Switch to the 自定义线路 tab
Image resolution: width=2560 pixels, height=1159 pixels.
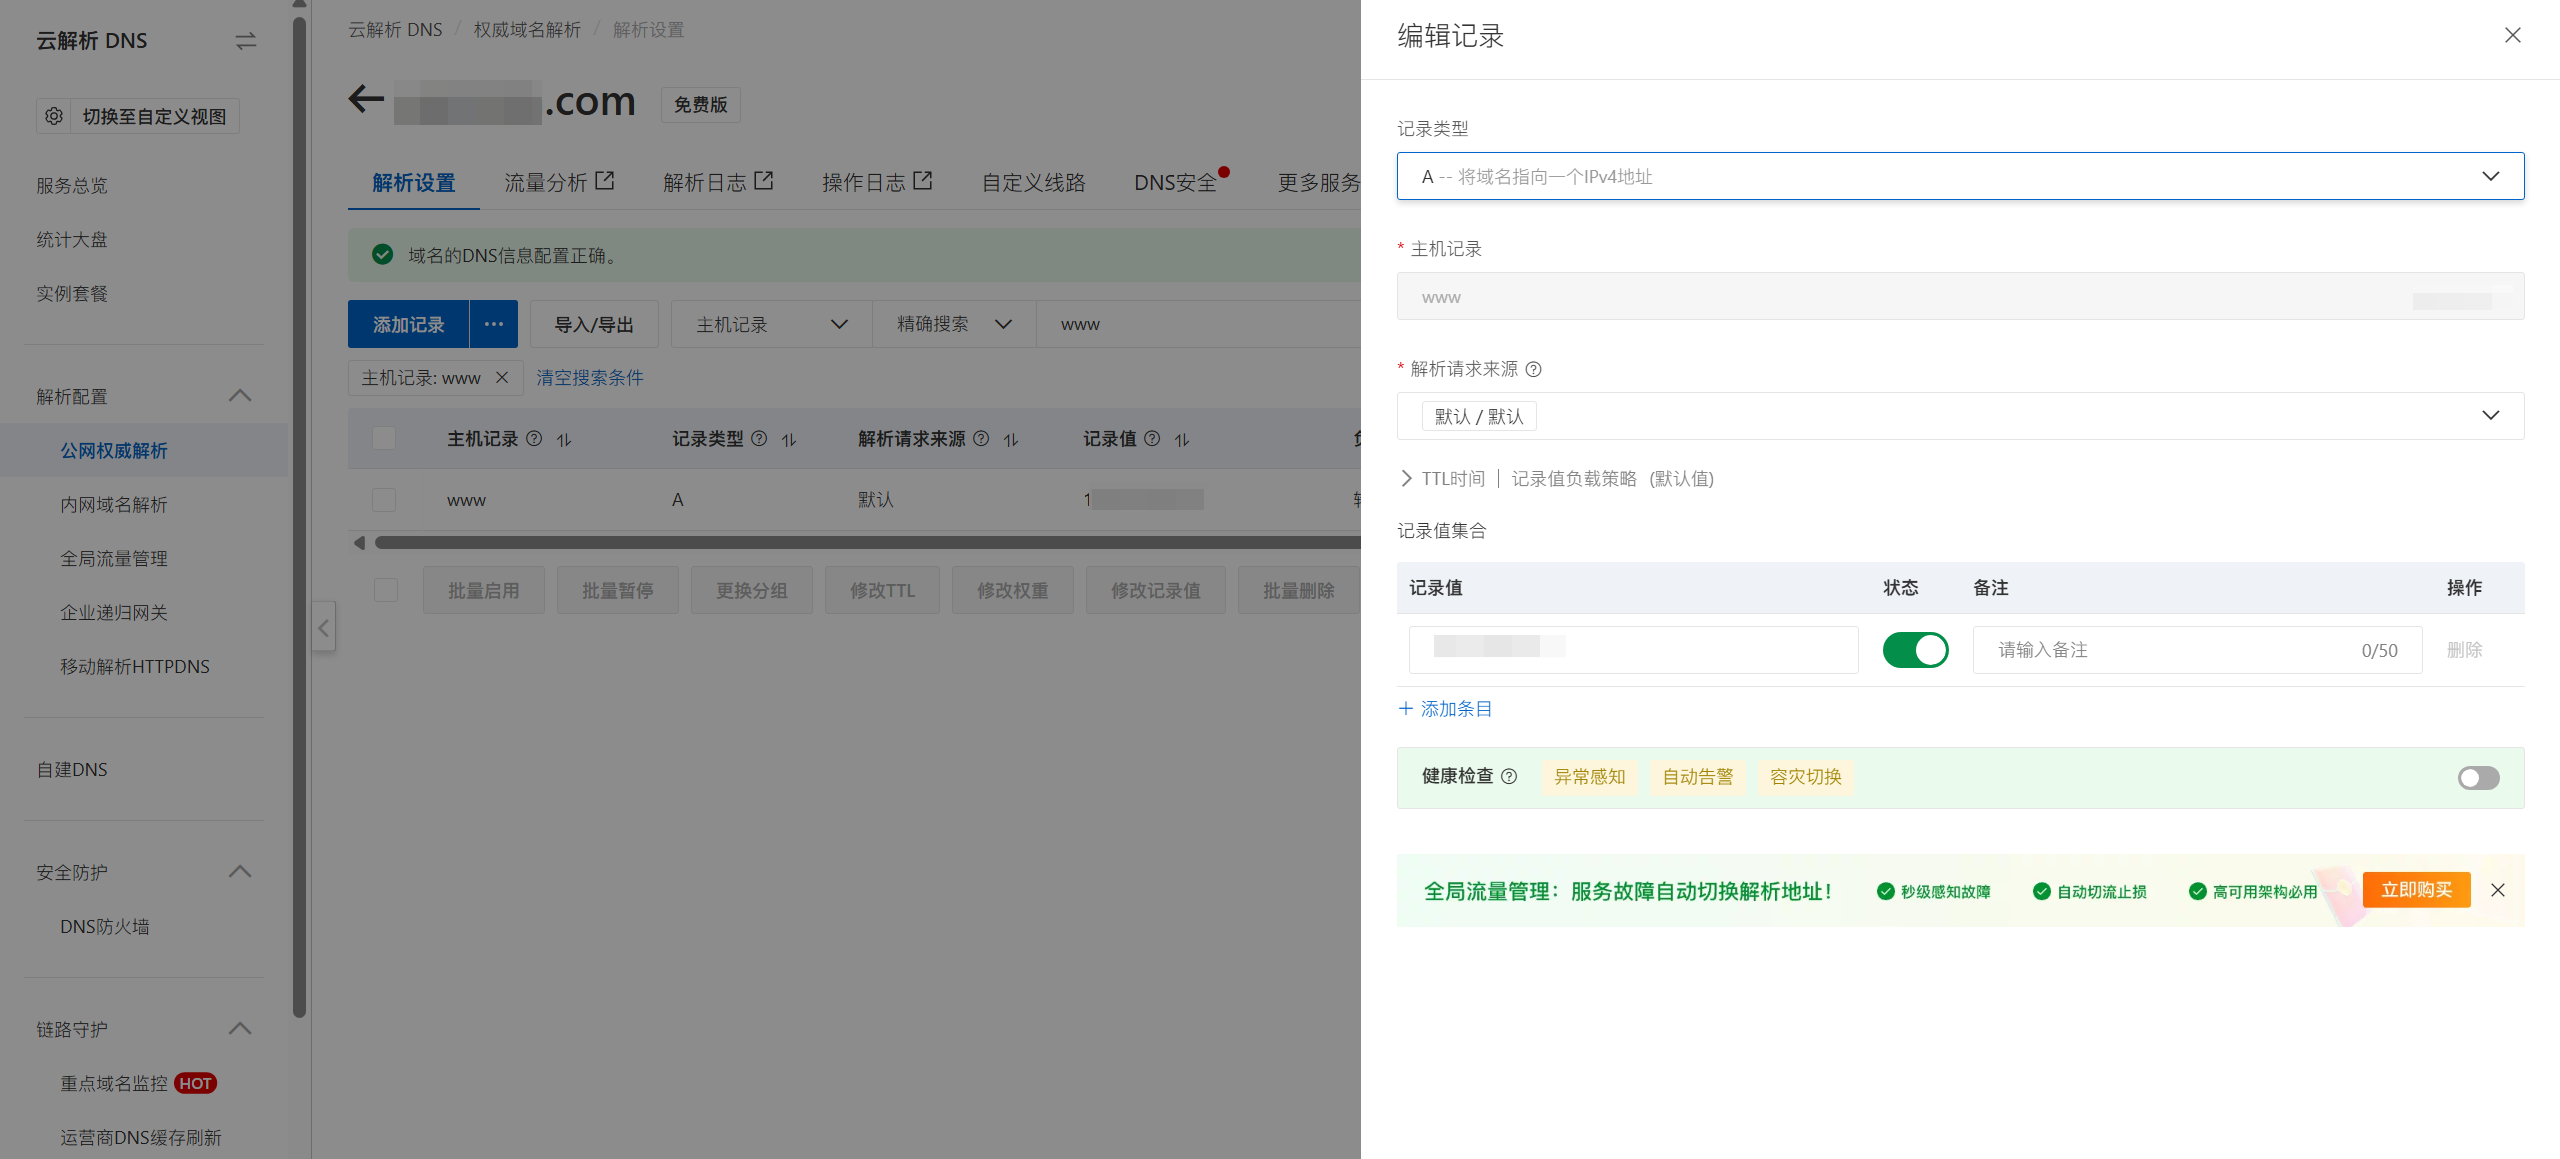[1033, 183]
